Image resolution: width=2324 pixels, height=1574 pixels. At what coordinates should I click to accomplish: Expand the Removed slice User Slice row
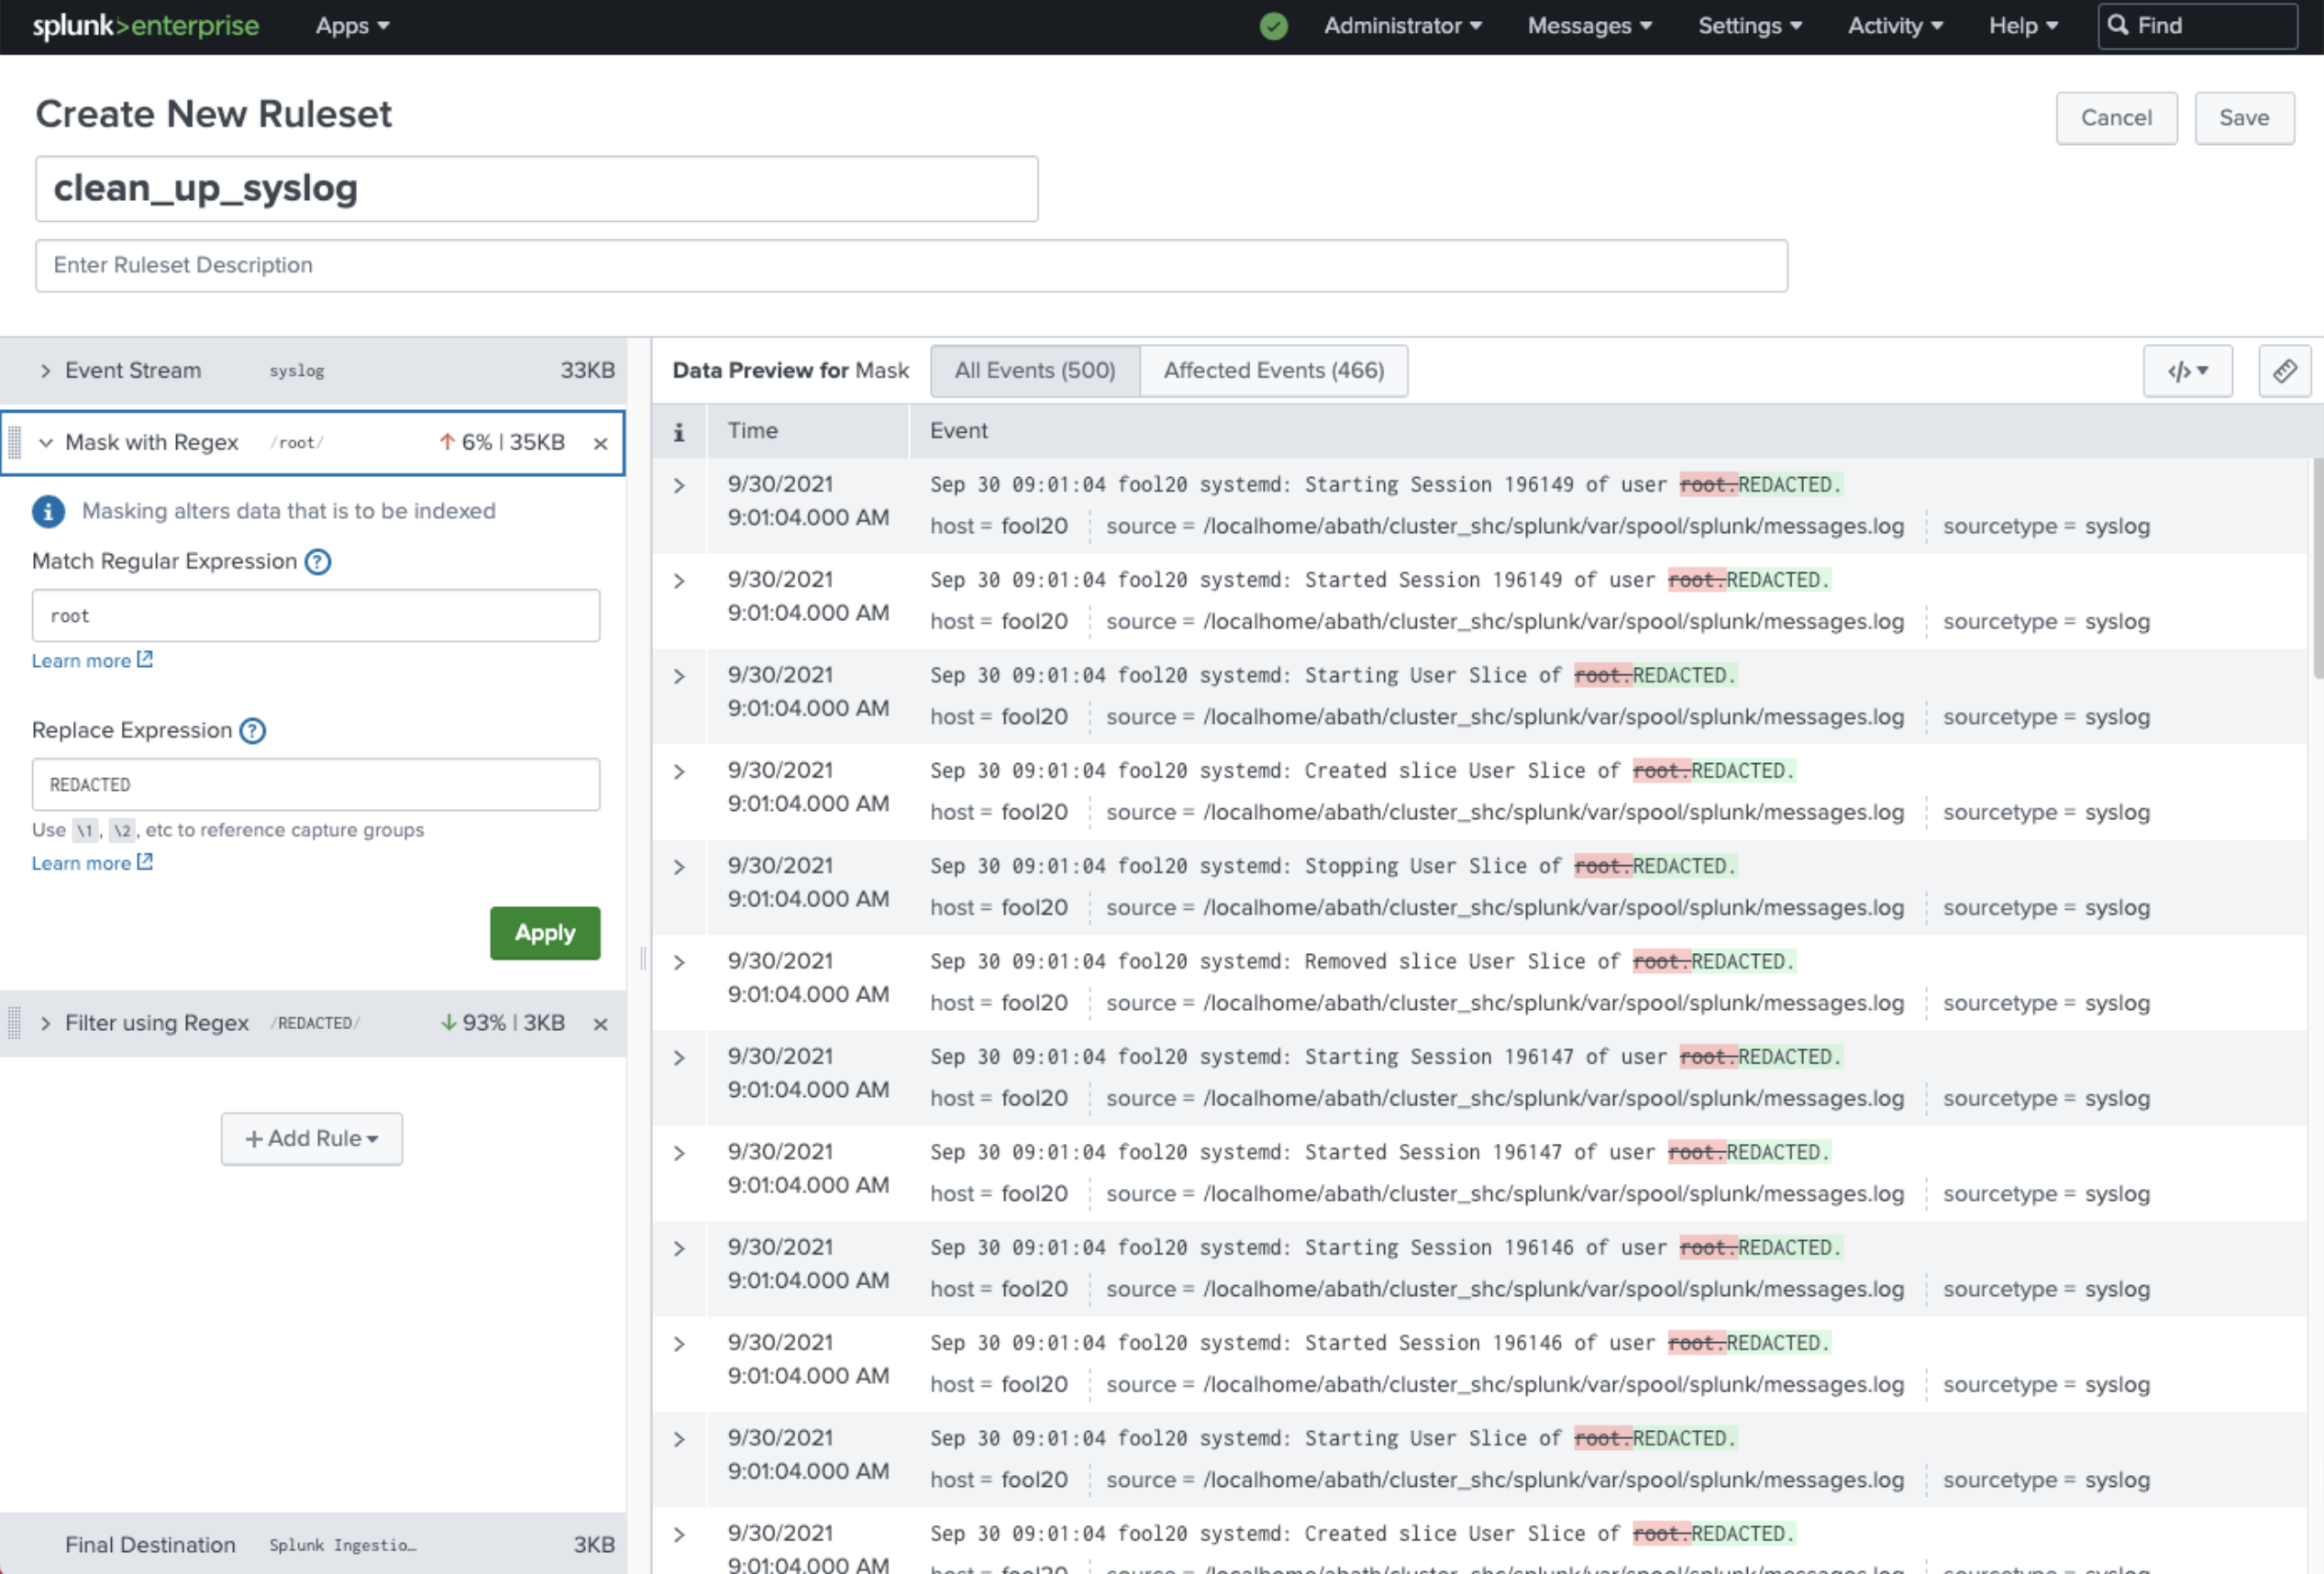[x=679, y=963]
